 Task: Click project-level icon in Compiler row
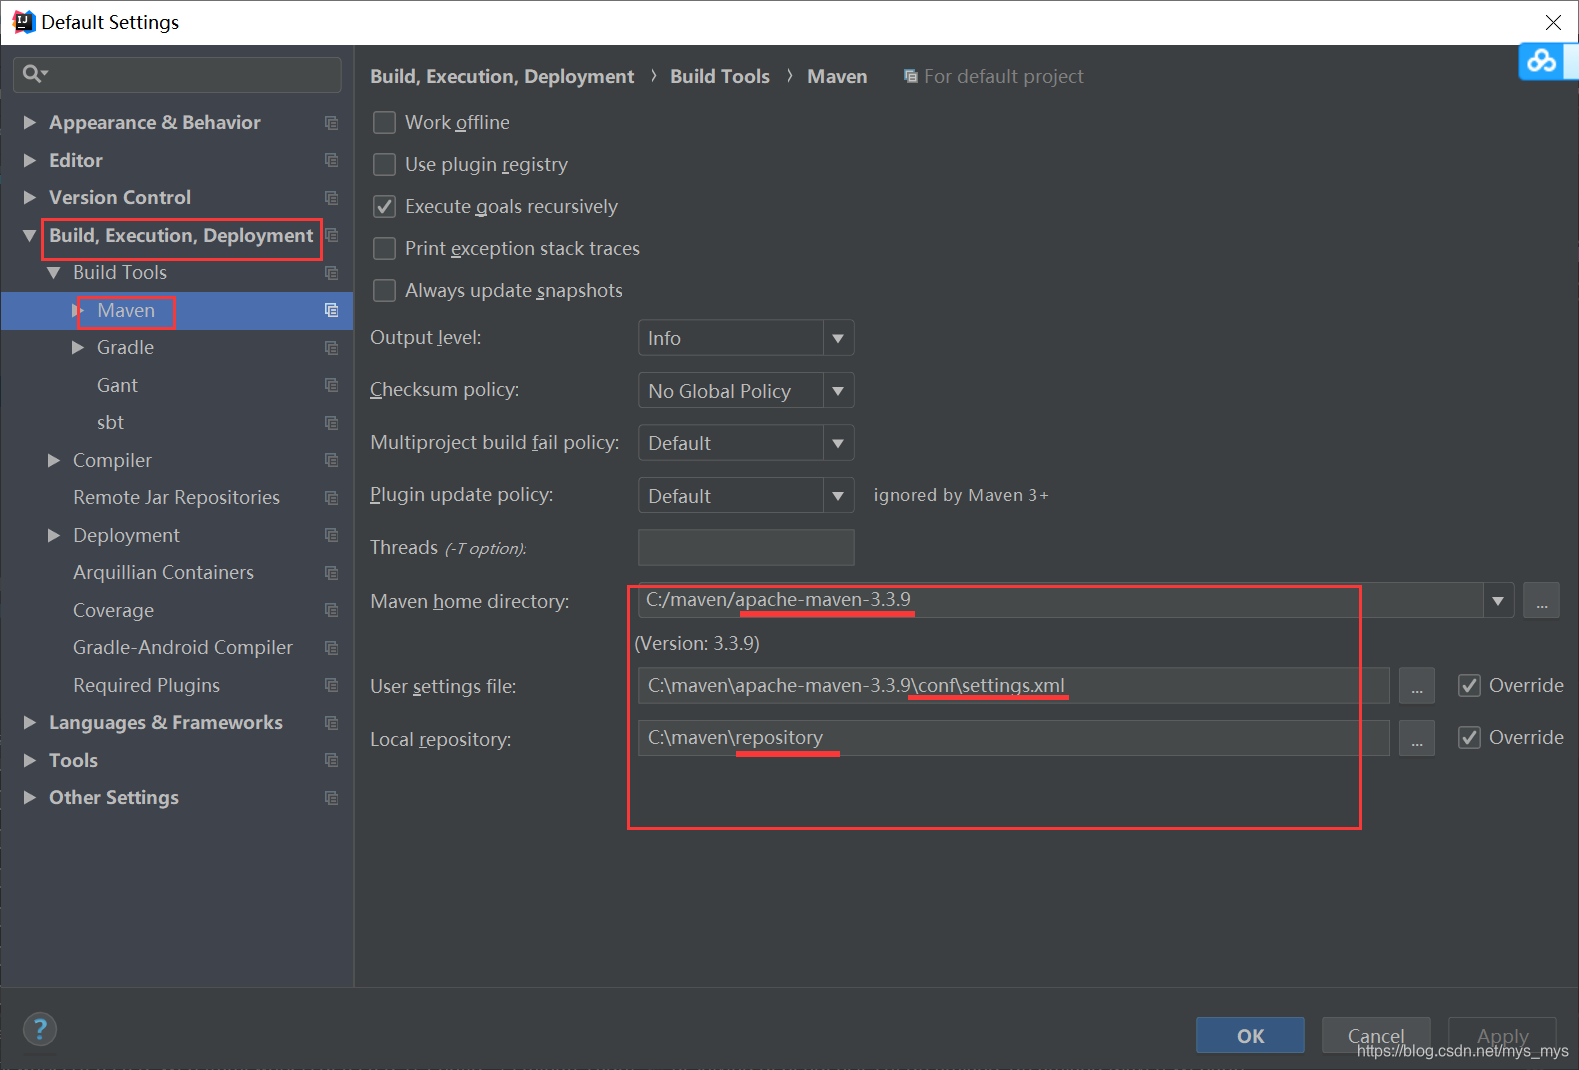click(332, 460)
